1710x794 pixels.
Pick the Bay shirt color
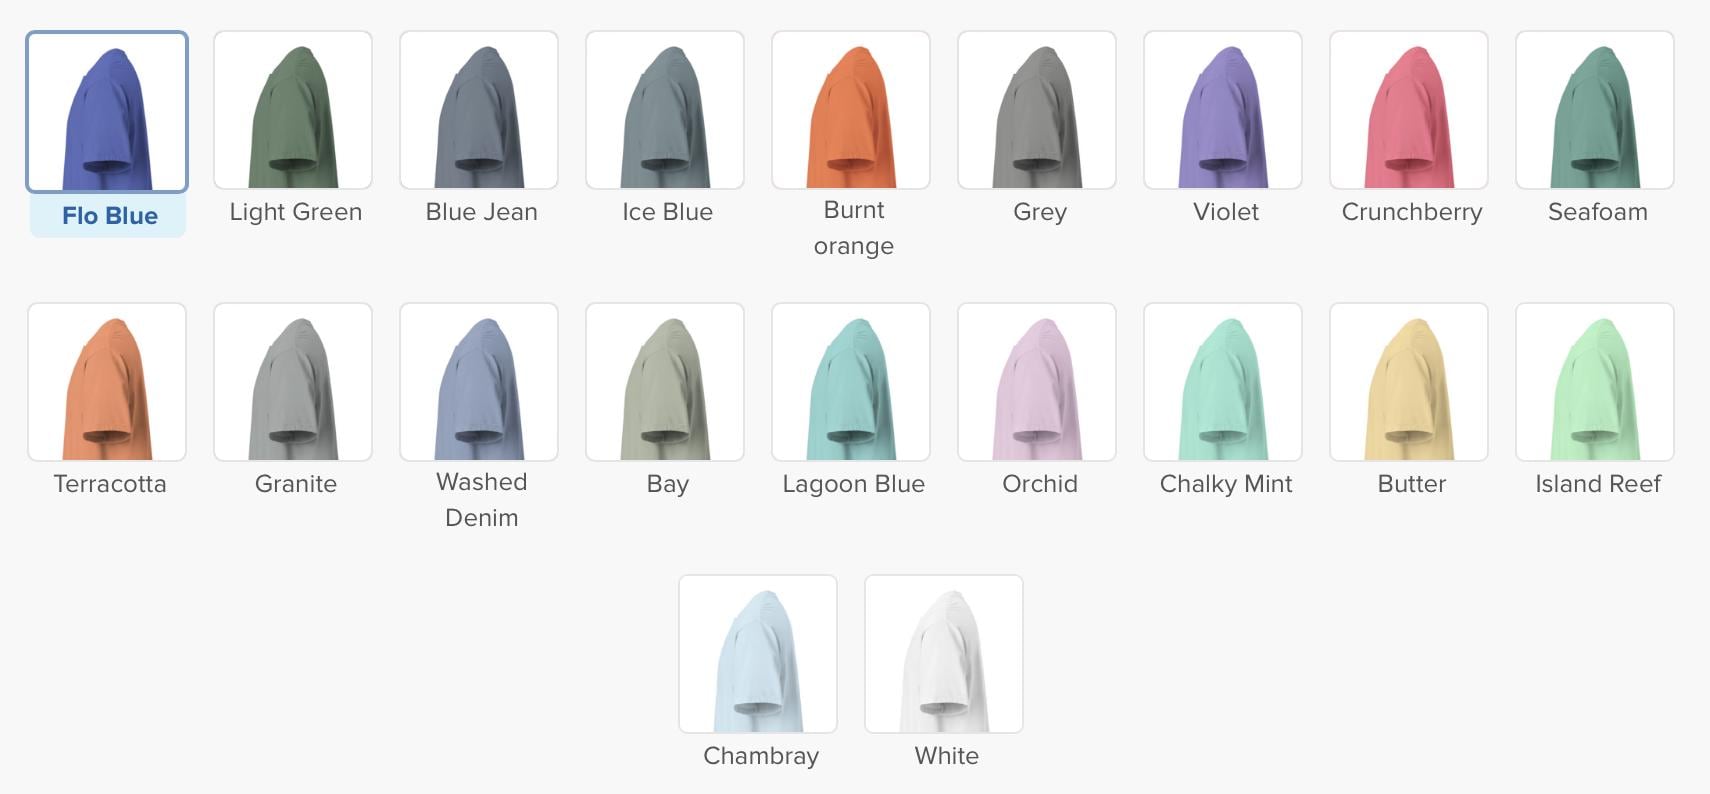(665, 382)
